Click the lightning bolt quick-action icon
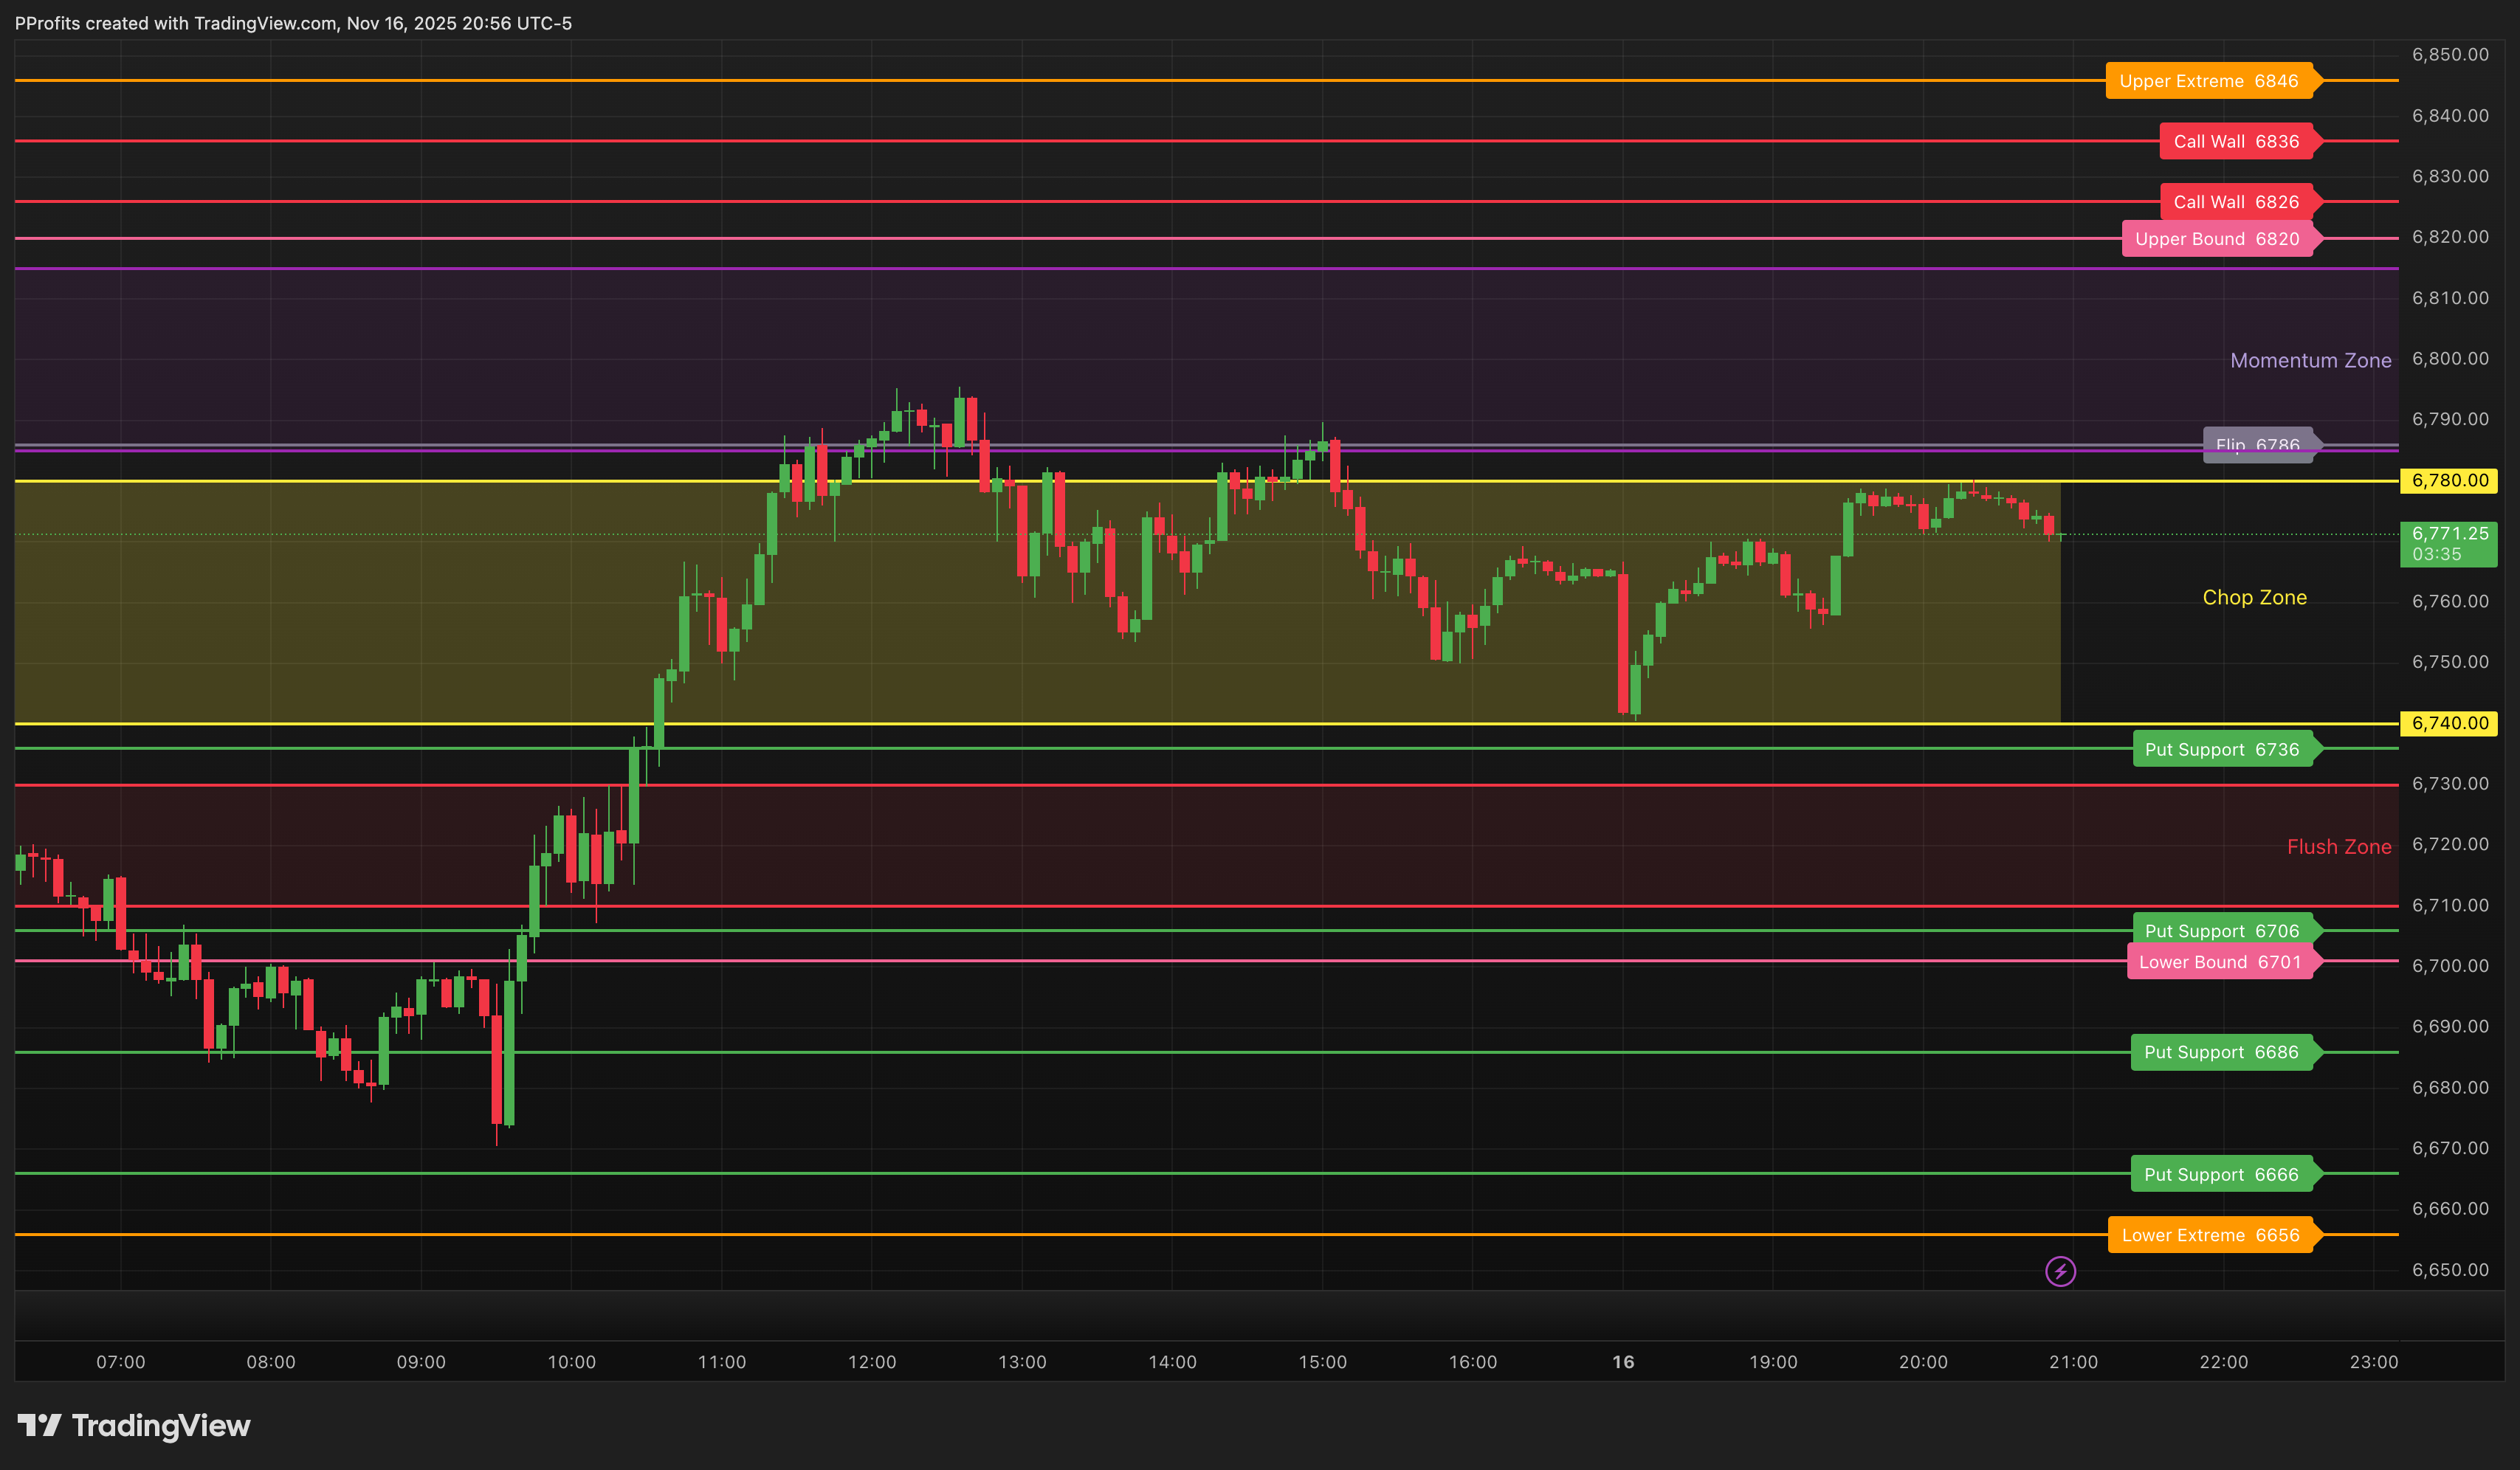Viewport: 2520px width, 1470px height. point(2061,1271)
